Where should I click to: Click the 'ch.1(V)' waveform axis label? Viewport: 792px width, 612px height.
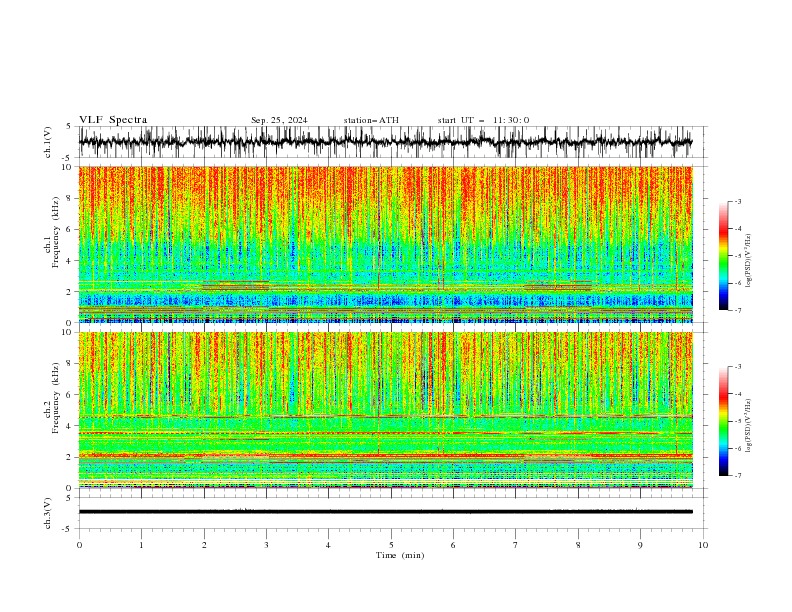click(48, 142)
